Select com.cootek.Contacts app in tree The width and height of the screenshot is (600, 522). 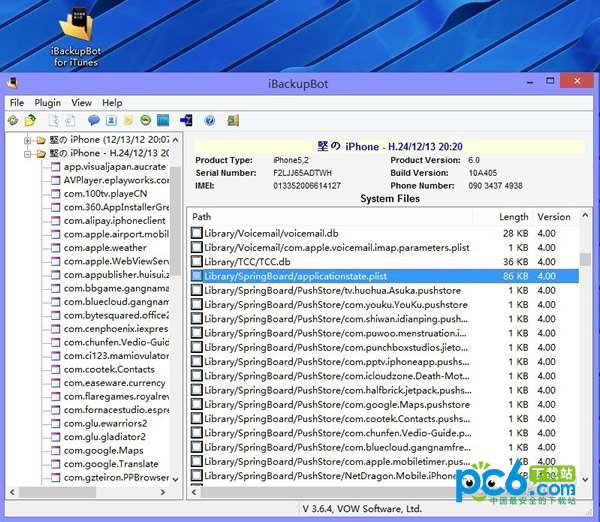(109, 369)
